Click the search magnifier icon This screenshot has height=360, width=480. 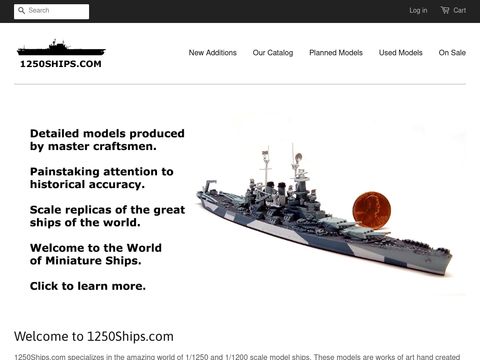coord(21,11)
